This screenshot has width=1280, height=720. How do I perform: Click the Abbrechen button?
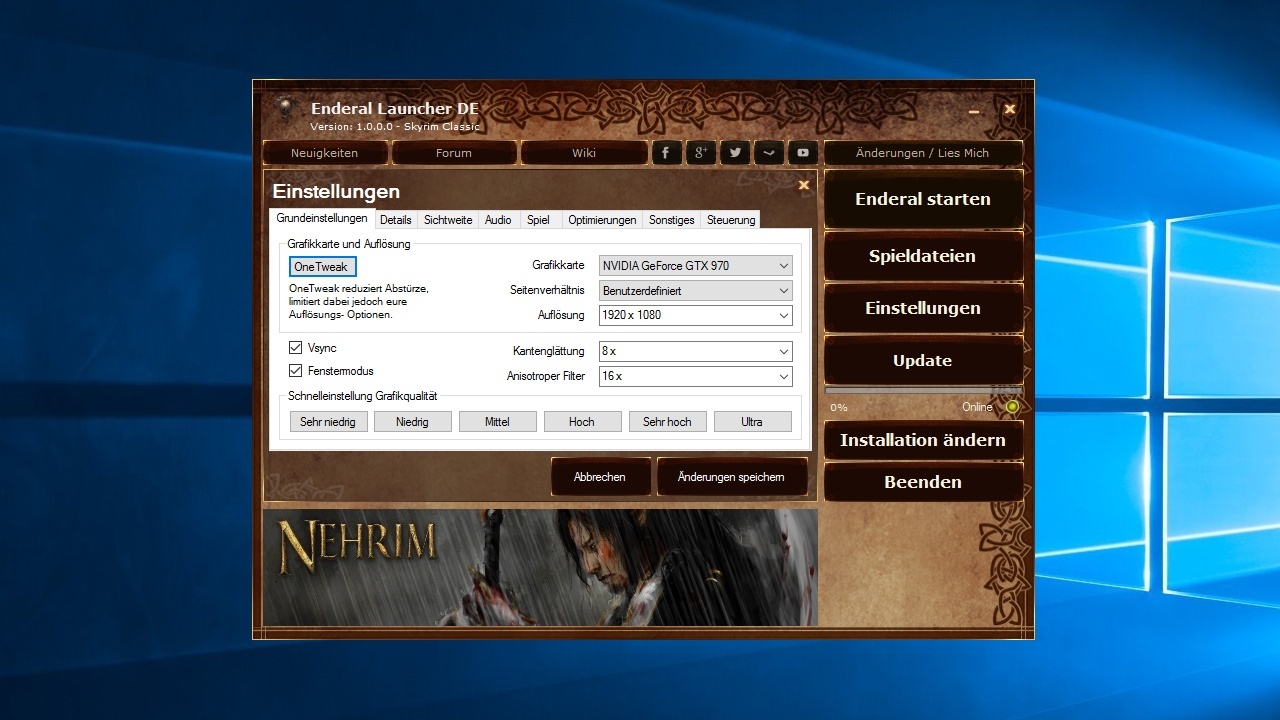click(x=600, y=477)
